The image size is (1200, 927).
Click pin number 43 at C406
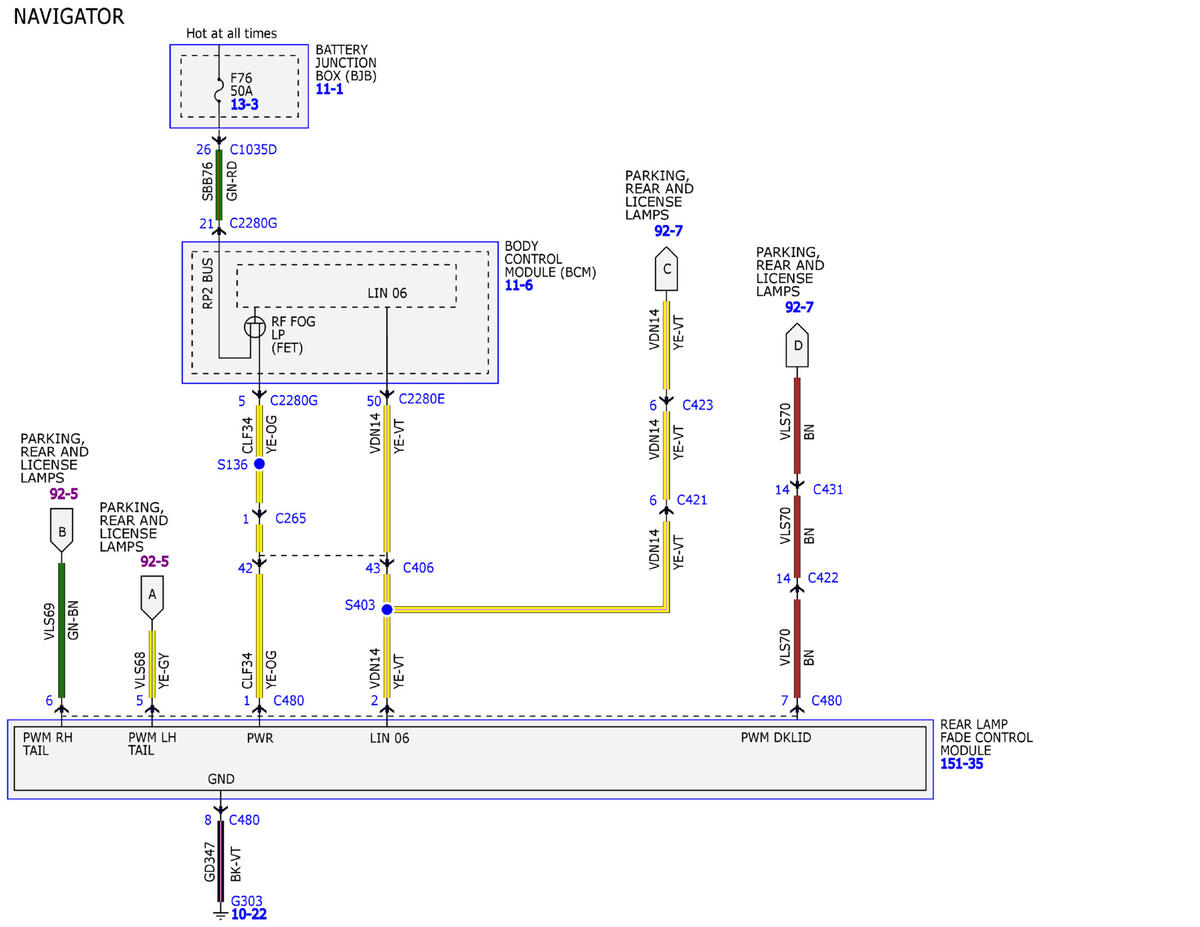pos(374,567)
